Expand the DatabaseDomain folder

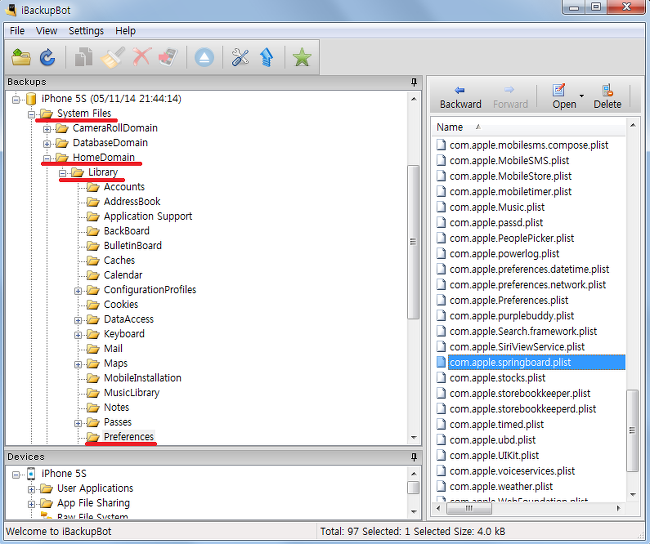coord(47,143)
